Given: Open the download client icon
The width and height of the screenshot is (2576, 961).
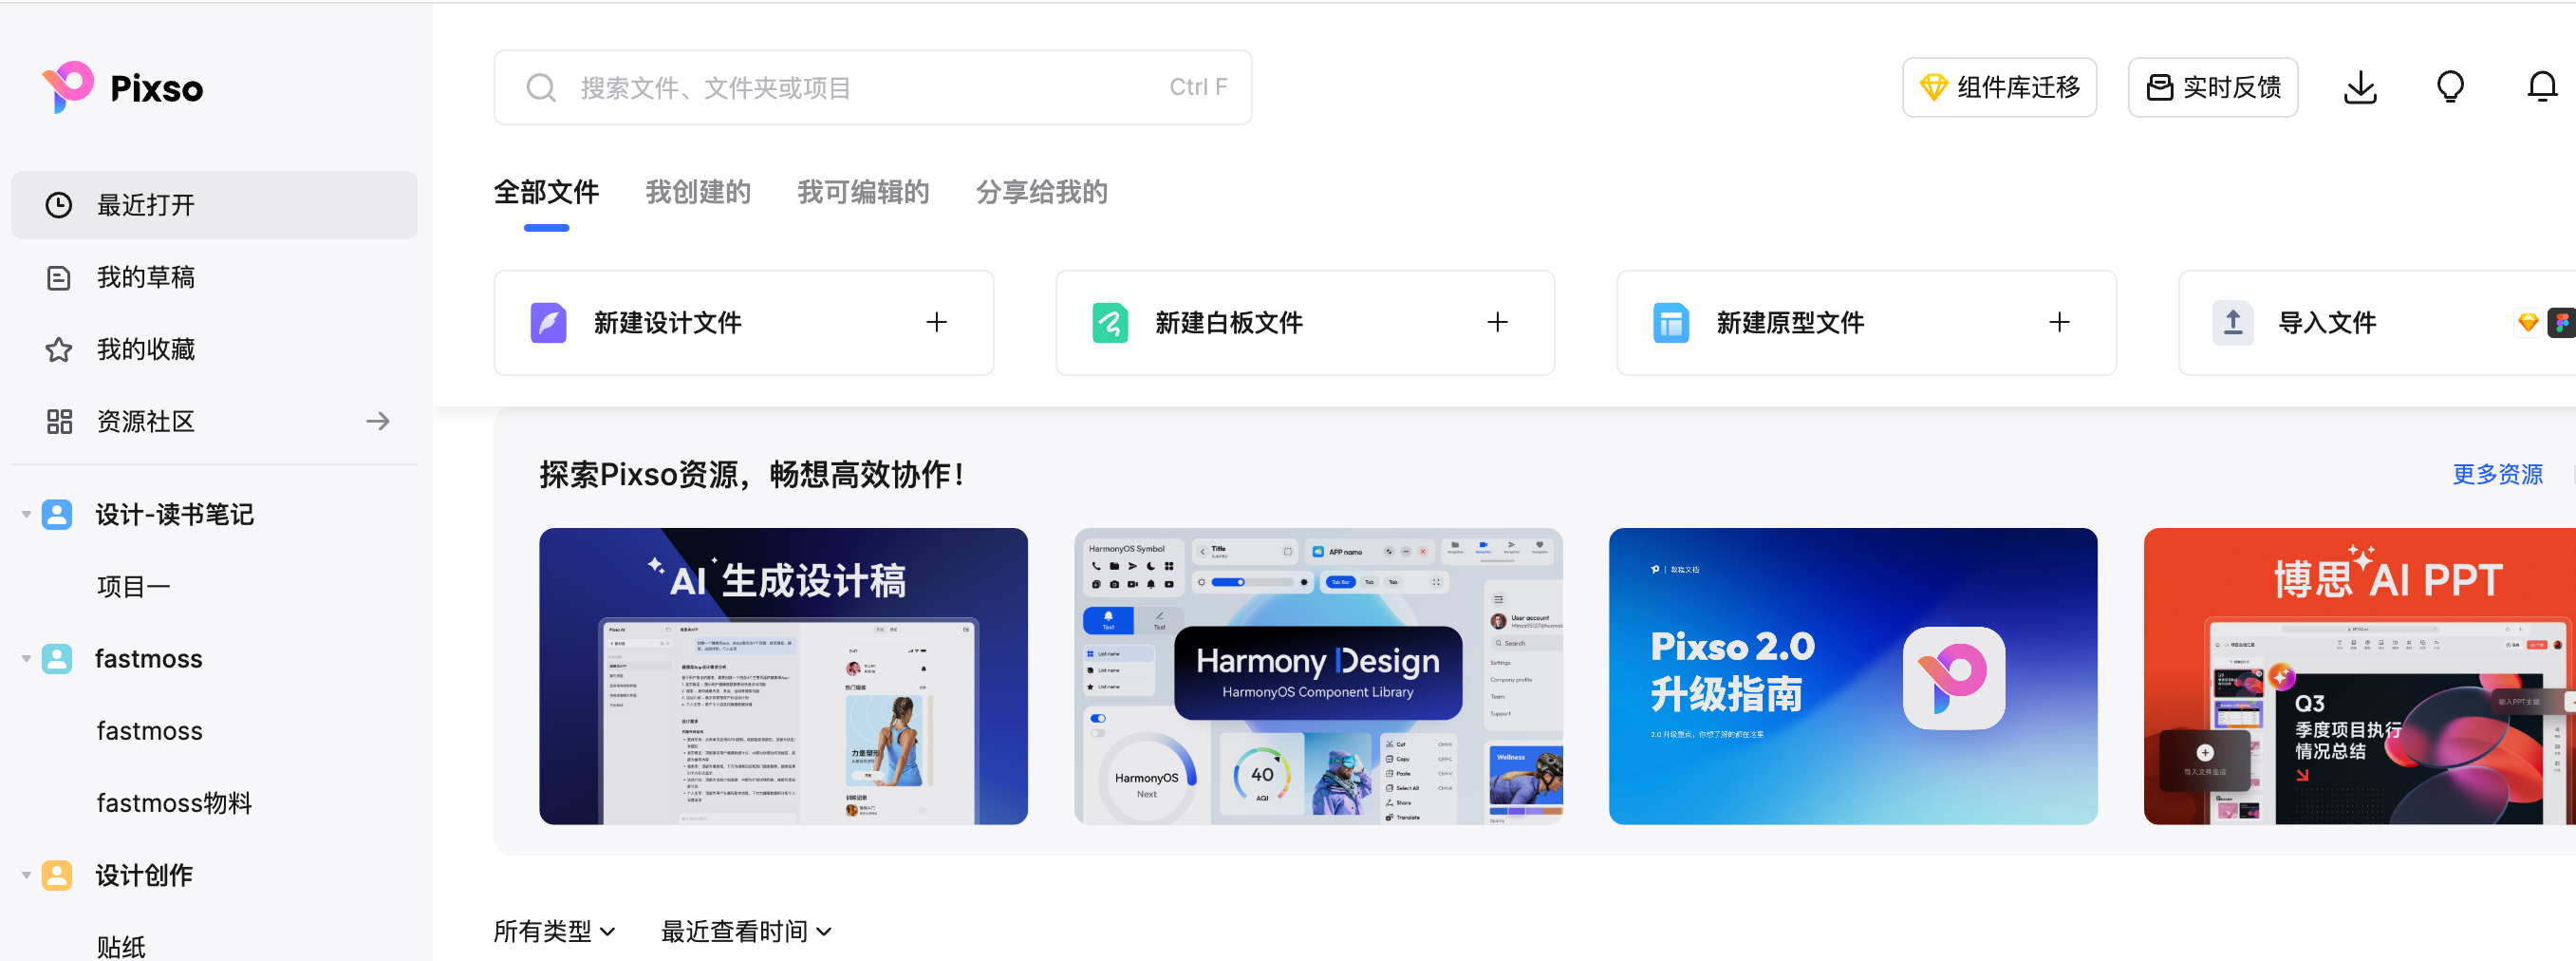Looking at the screenshot, I should [x=2360, y=88].
